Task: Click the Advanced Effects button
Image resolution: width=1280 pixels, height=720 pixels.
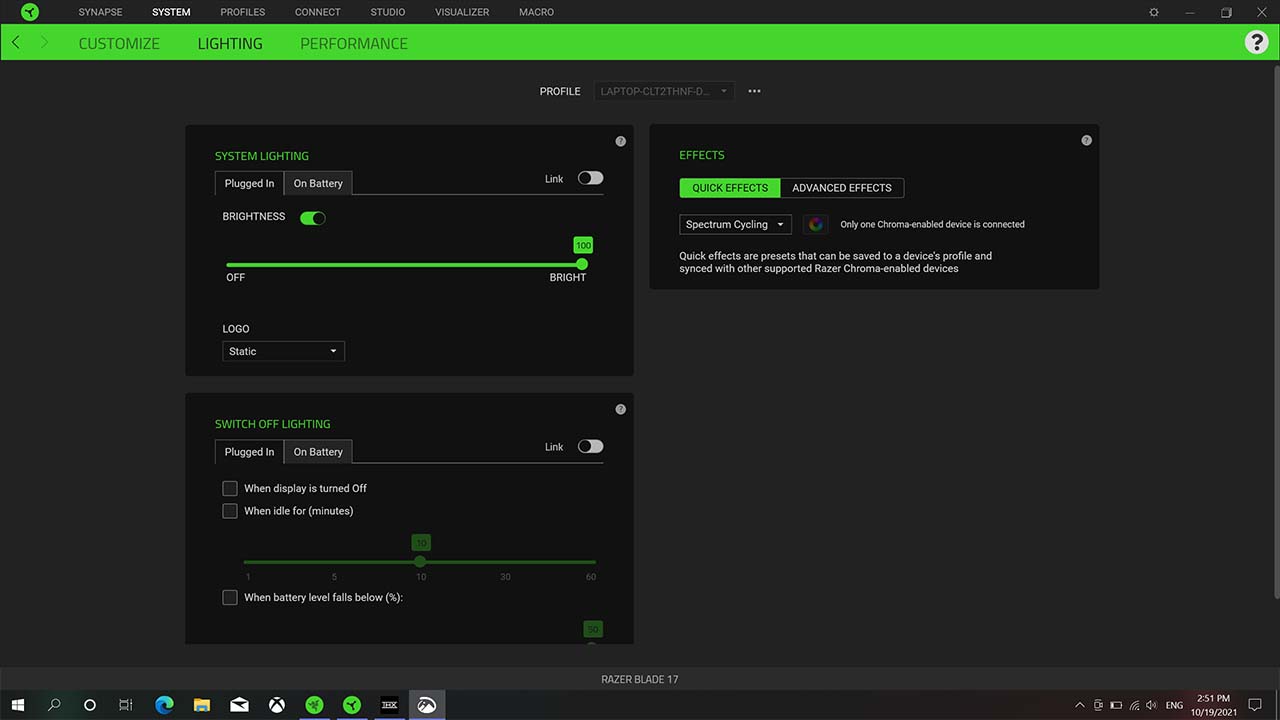Action: [x=841, y=188]
